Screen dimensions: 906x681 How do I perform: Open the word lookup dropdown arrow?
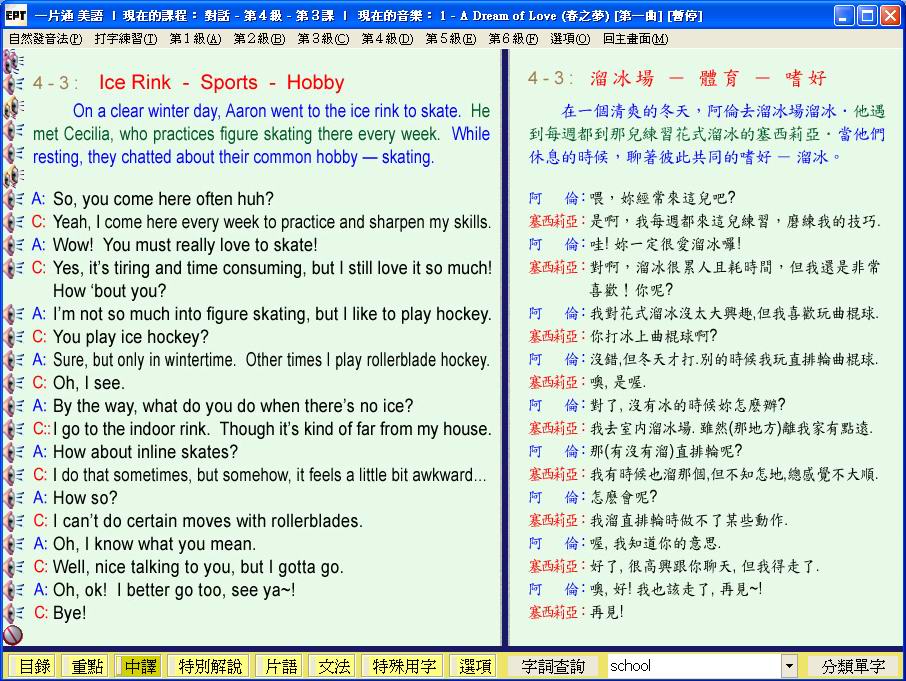(789, 666)
